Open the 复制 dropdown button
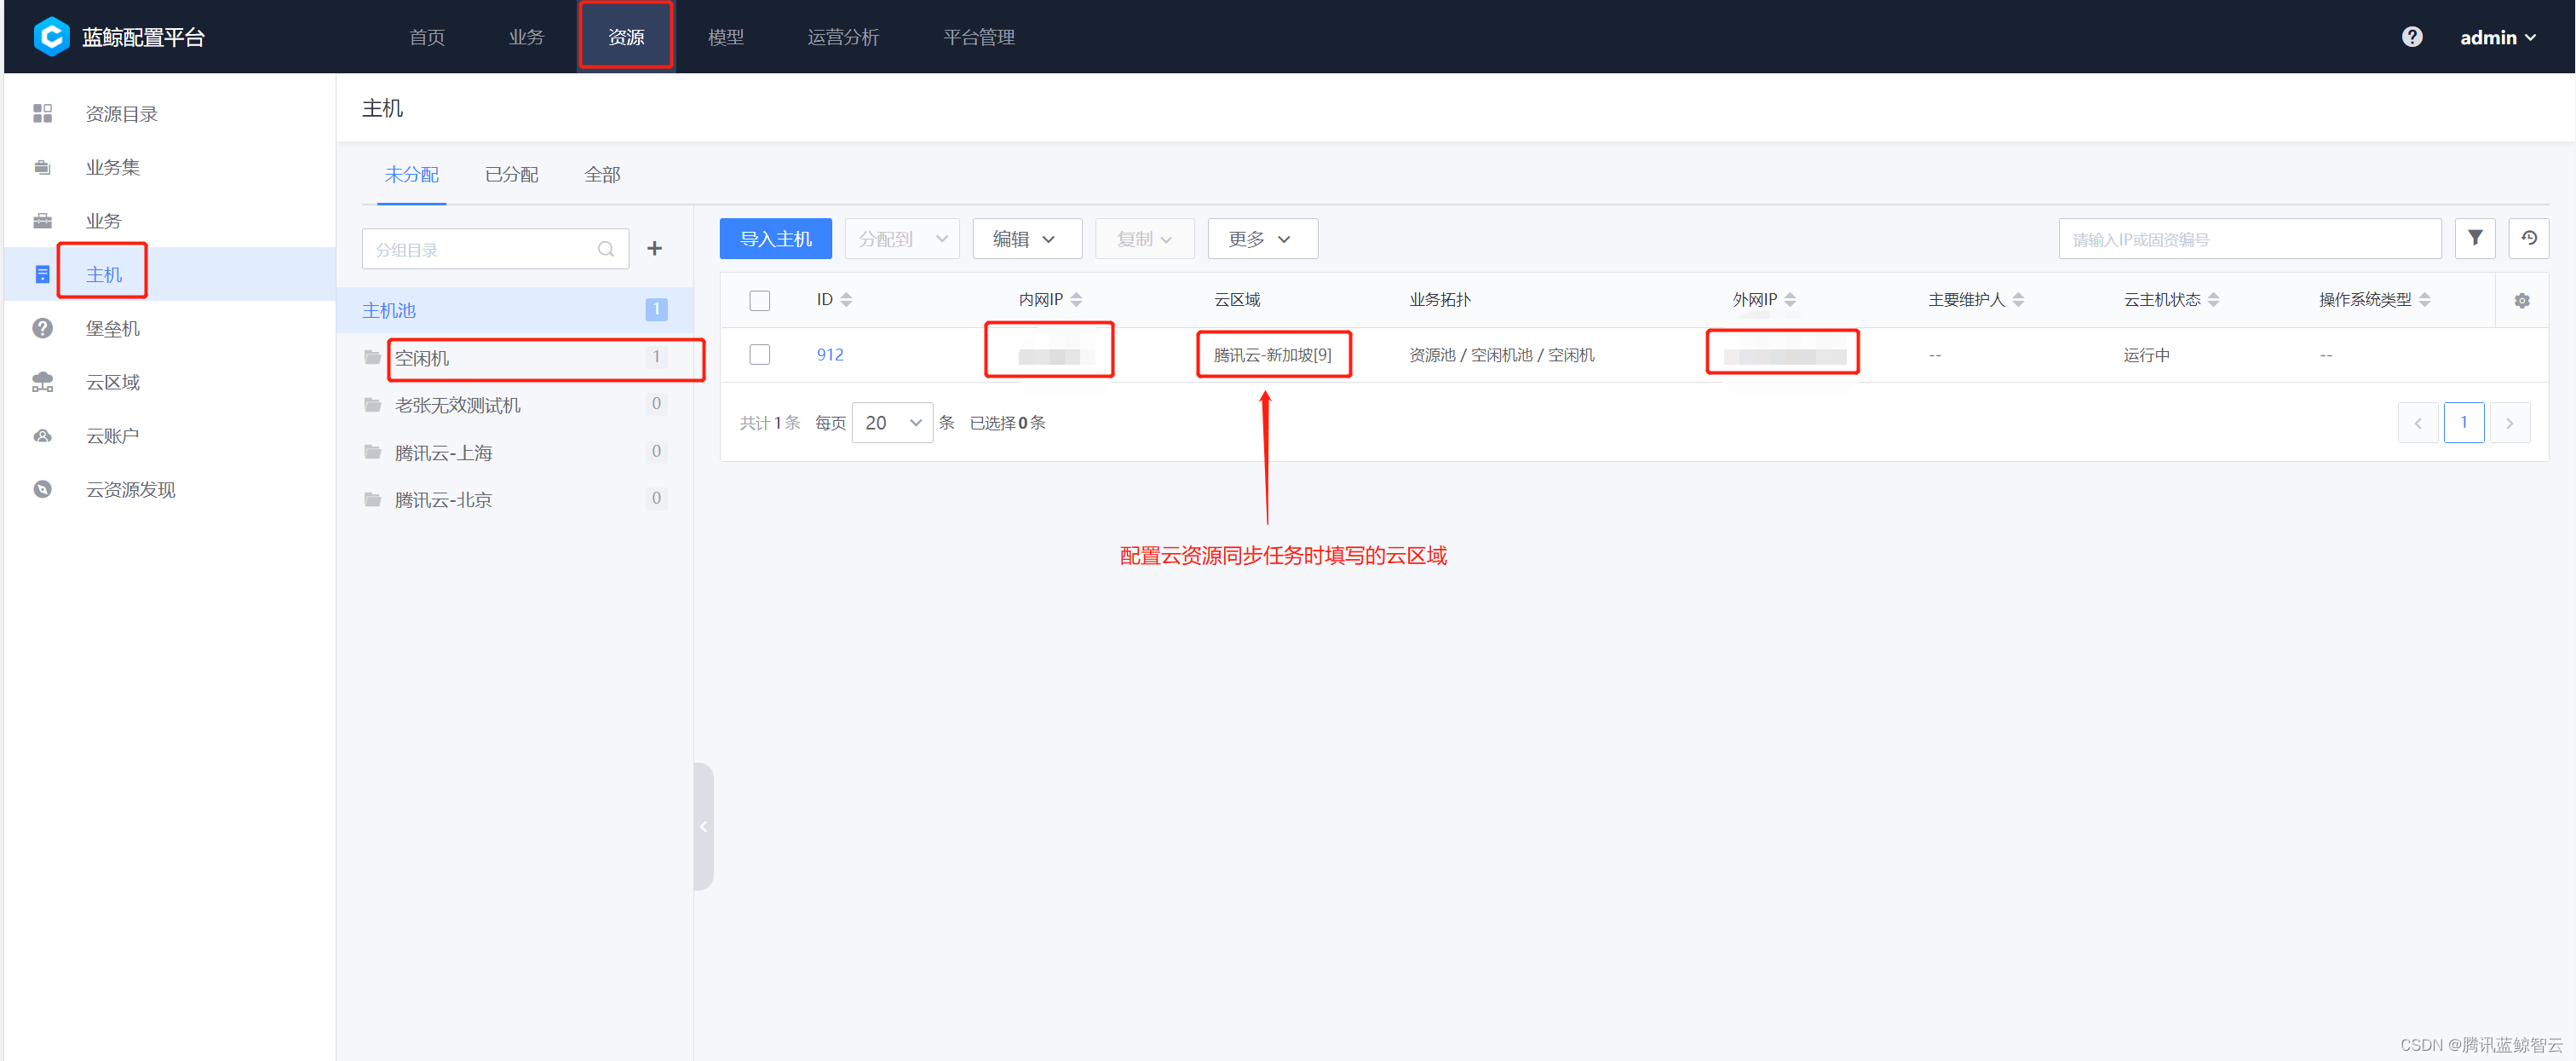This screenshot has height=1061, width=2576. tap(1144, 238)
